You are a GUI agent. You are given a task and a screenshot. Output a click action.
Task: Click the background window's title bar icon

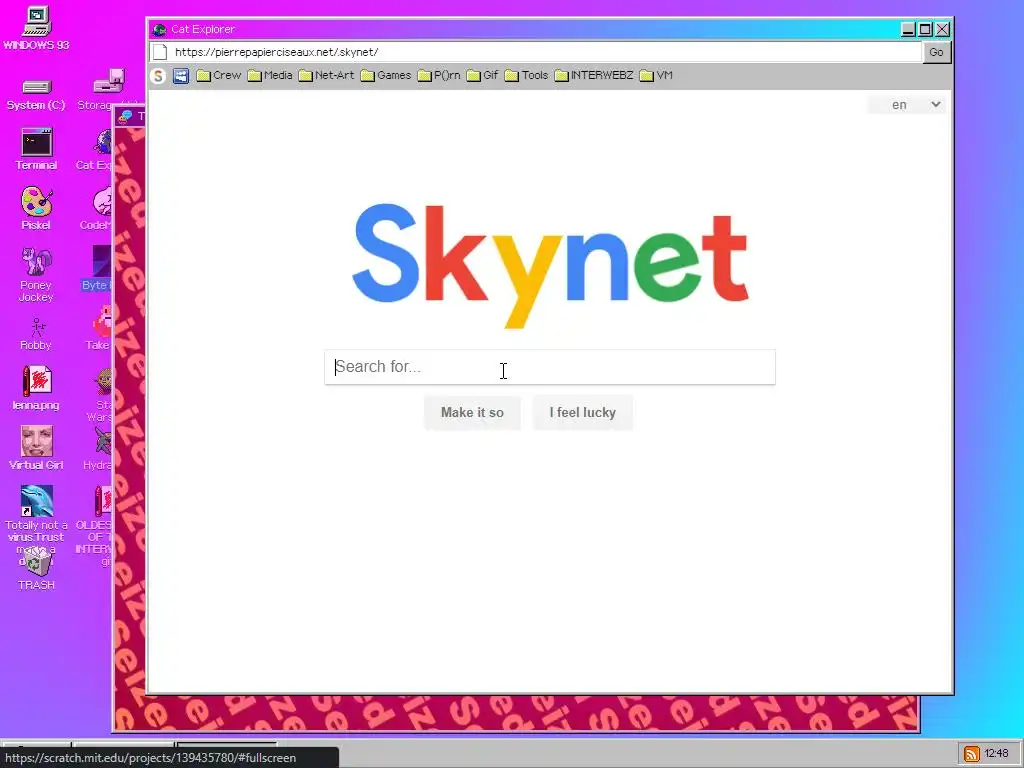[x=125, y=116]
